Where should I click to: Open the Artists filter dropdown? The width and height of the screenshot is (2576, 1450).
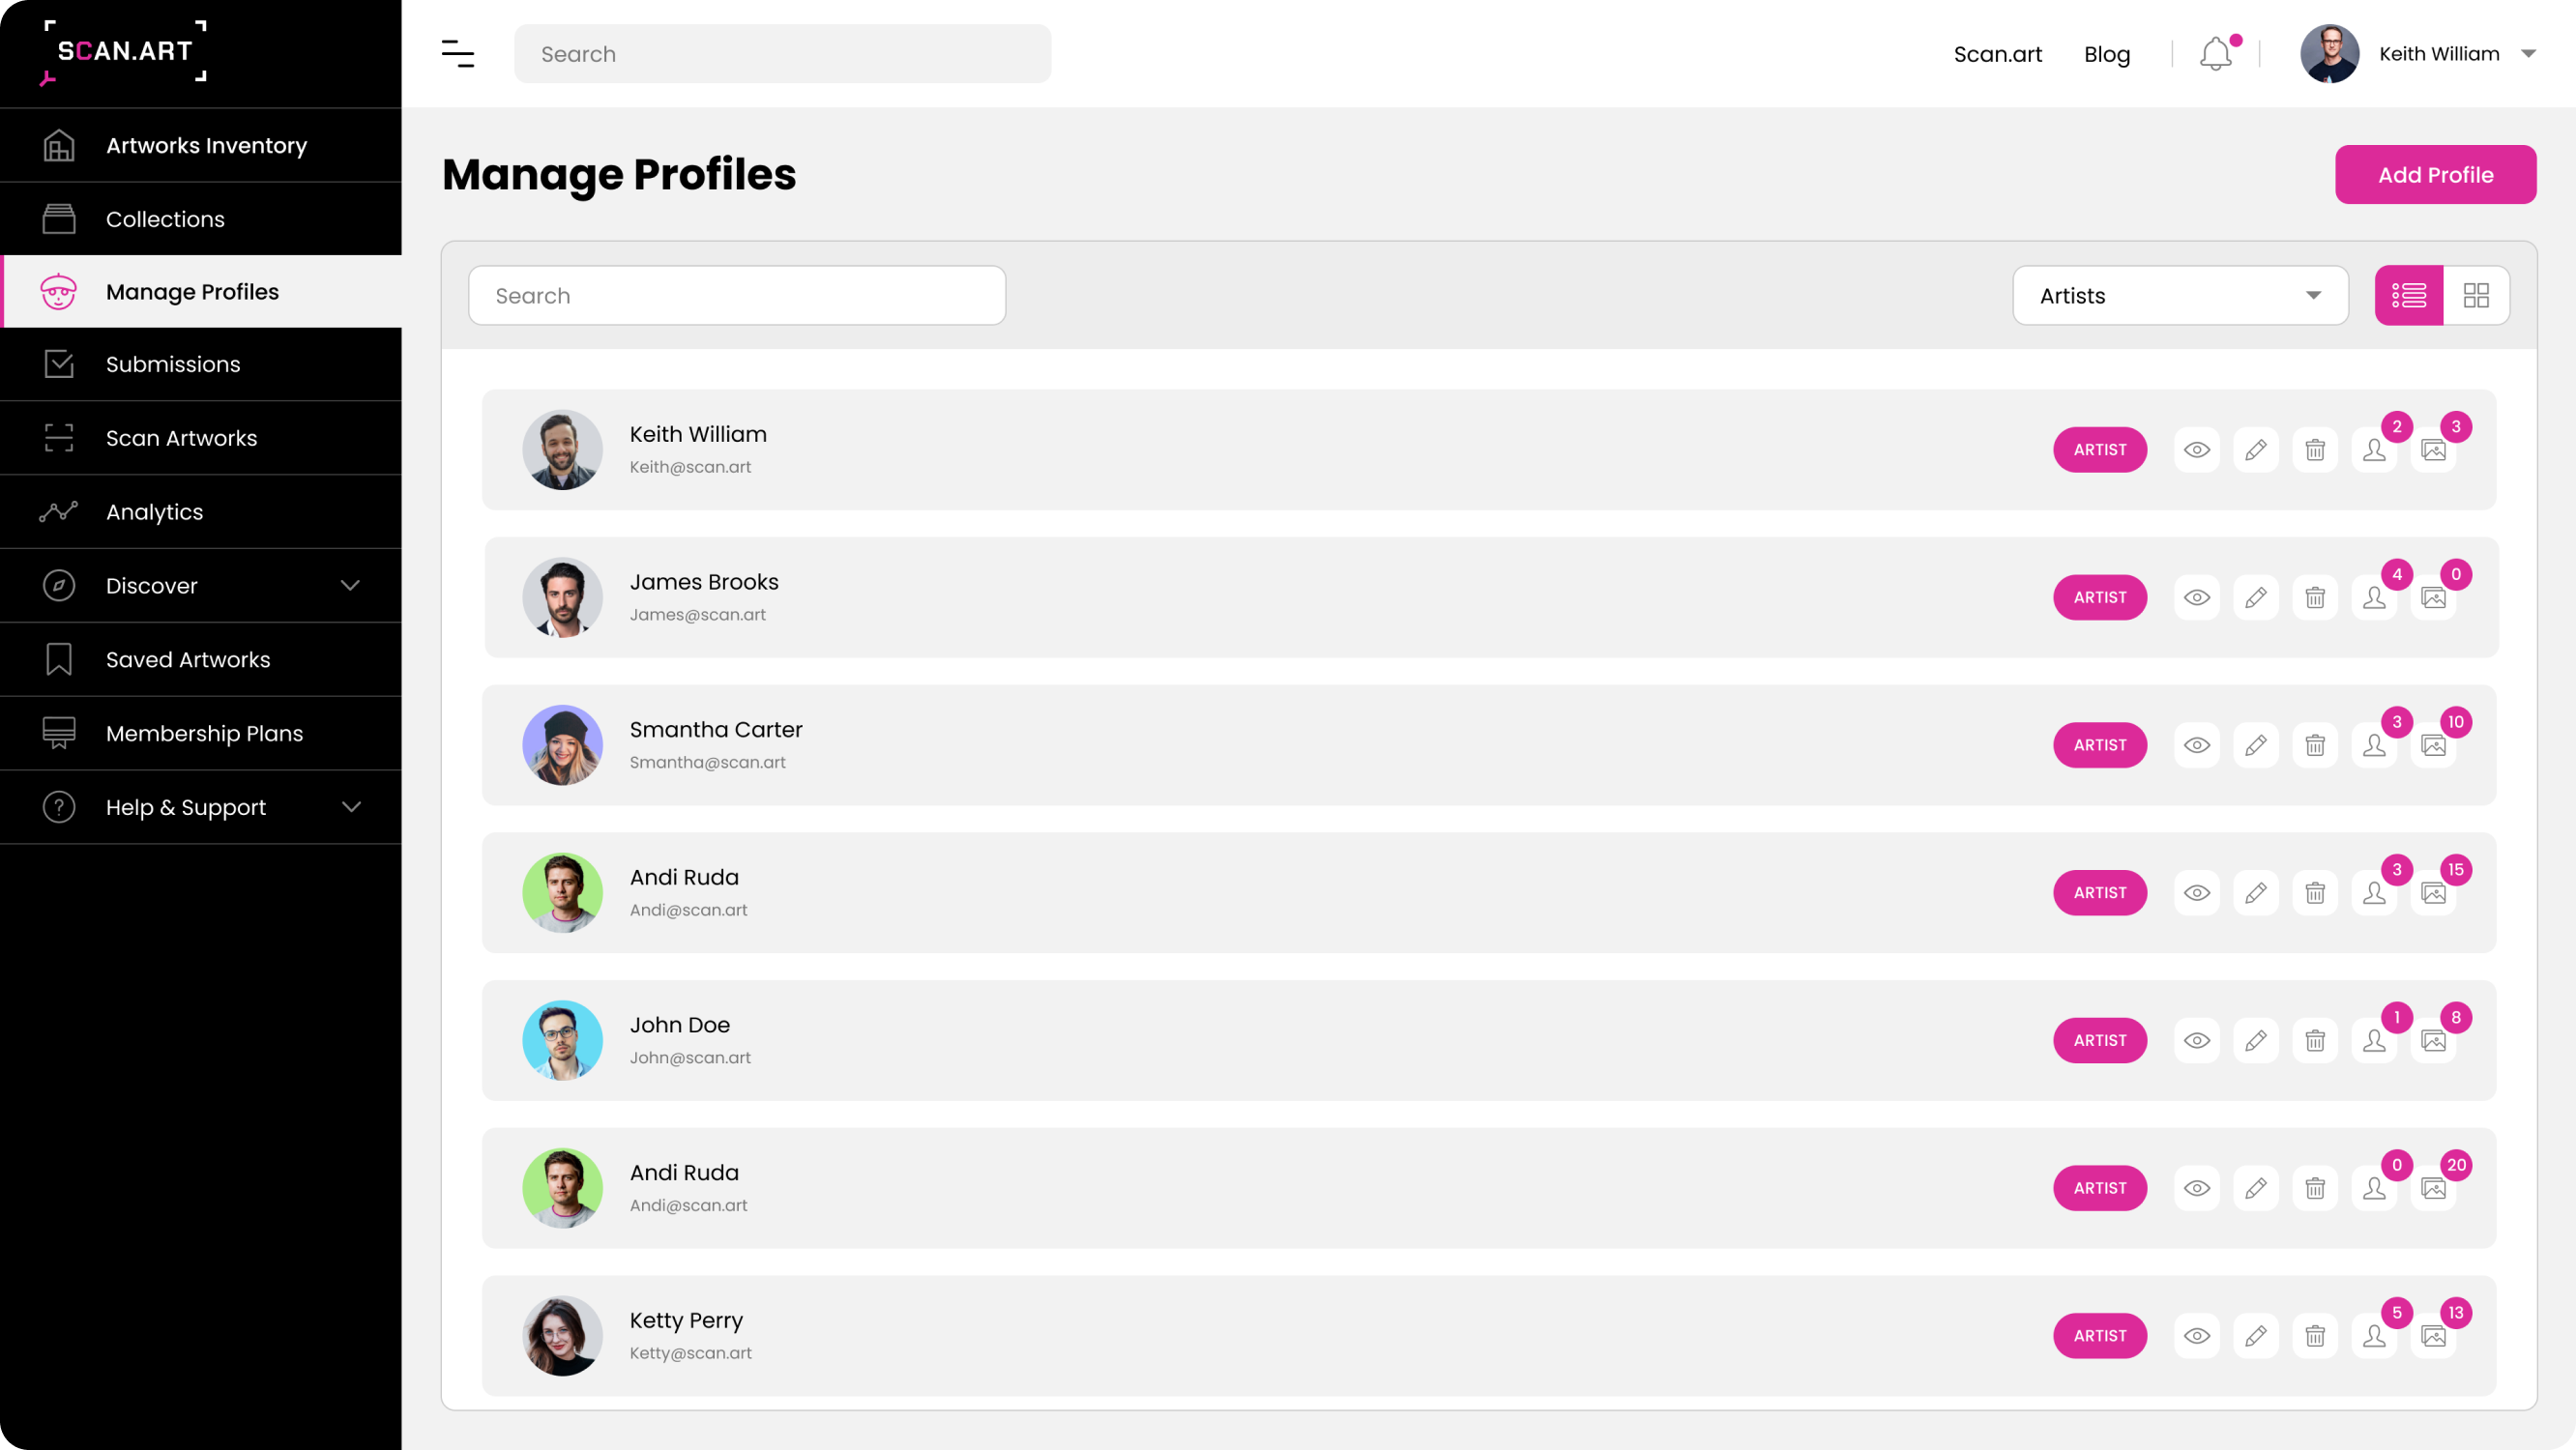(x=2180, y=295)
